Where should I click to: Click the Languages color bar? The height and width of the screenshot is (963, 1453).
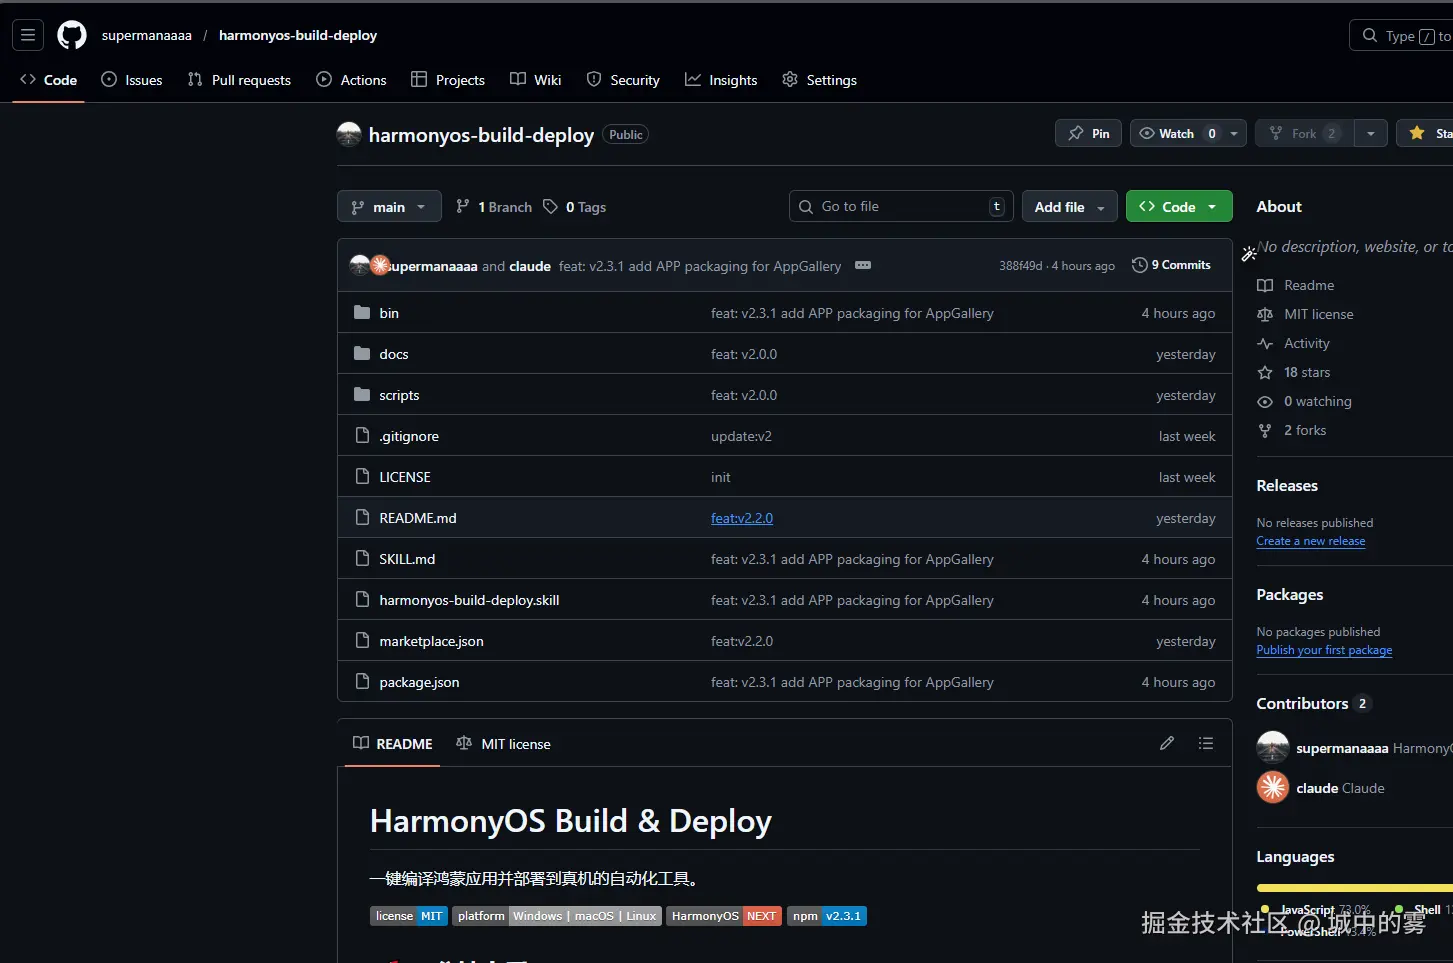[x=1355, y=888]
